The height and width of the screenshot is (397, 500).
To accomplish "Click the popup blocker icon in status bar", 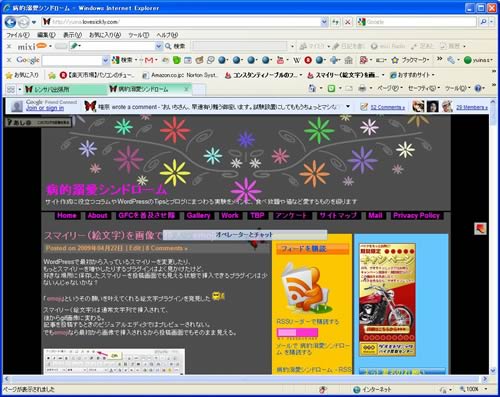I will (322, 389).
